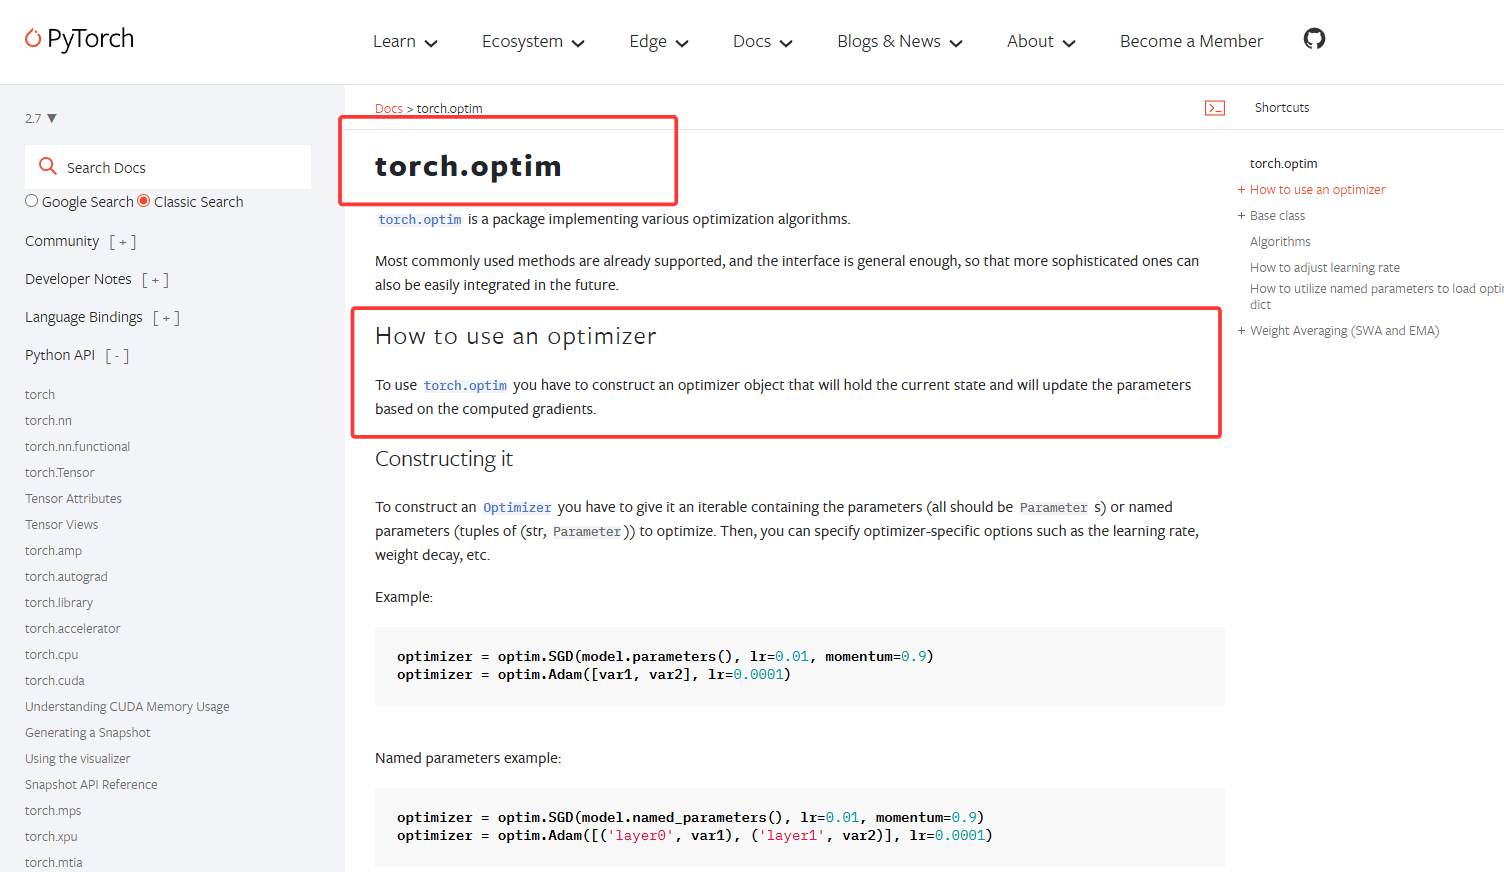This screenshot has height=872, width=1504.
Task: Click into the Search Docs field
Action: [168, 167]
